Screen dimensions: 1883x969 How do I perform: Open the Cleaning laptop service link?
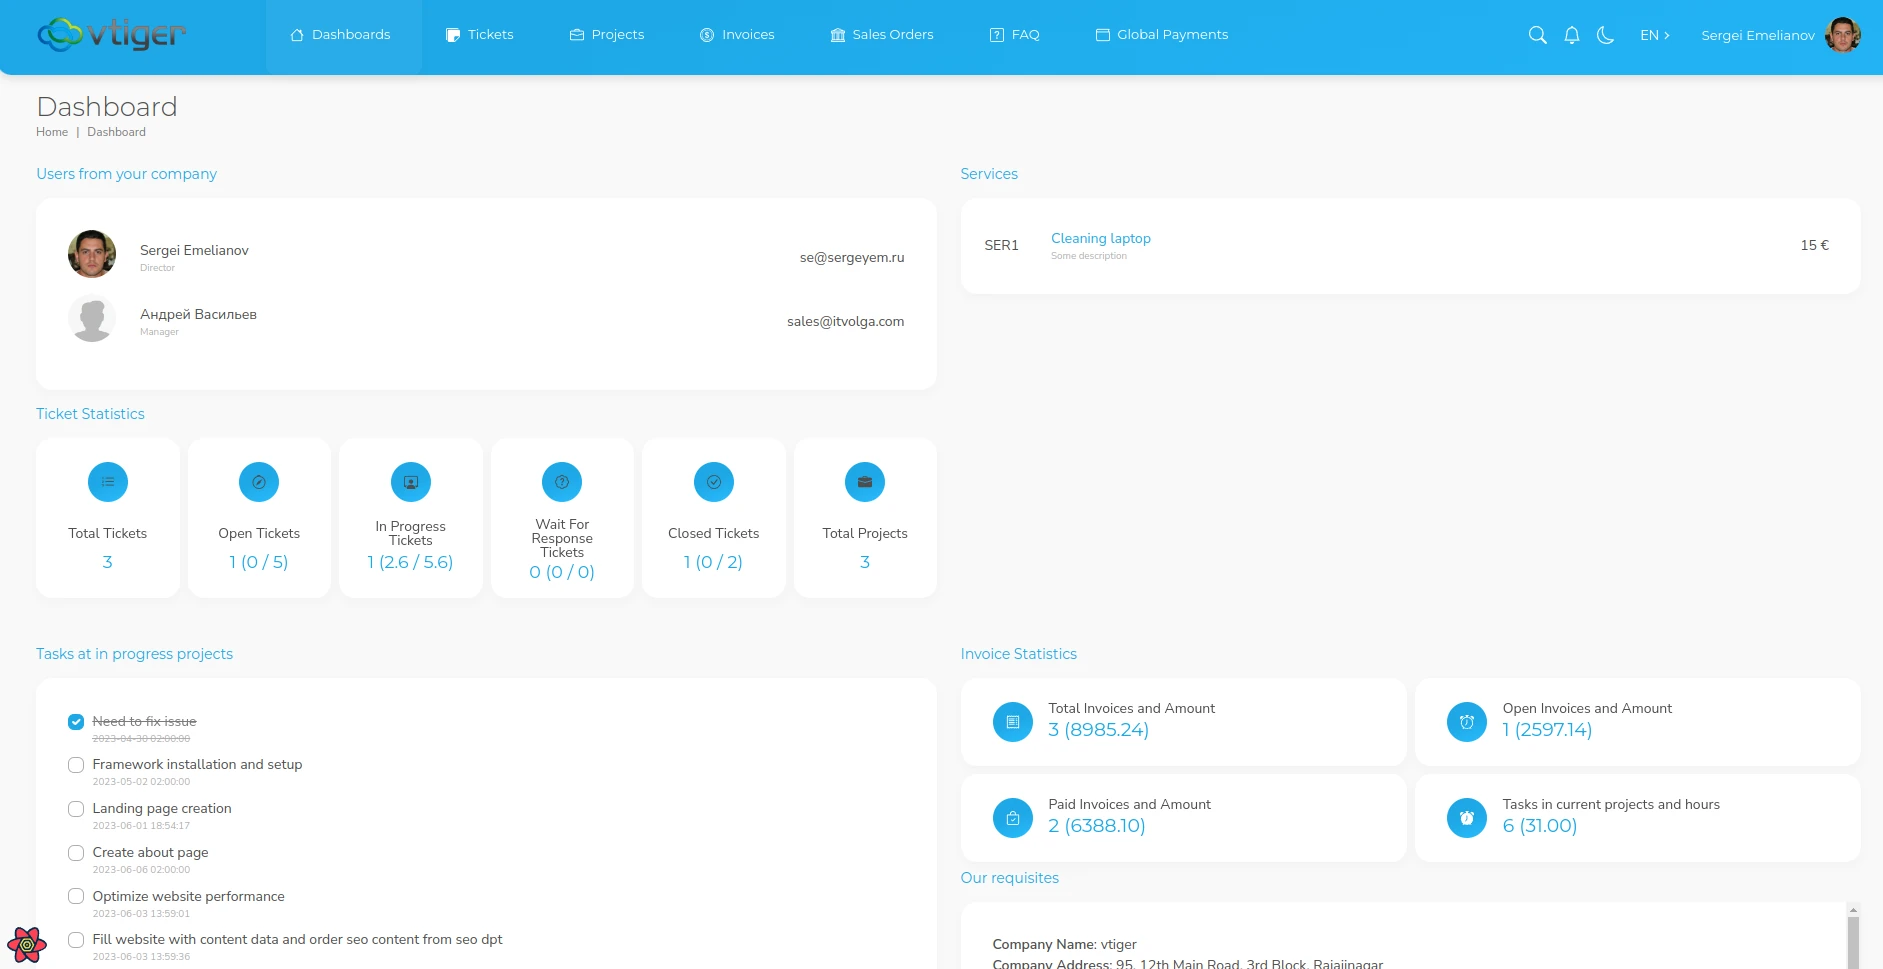click(x=1100, y=238)
